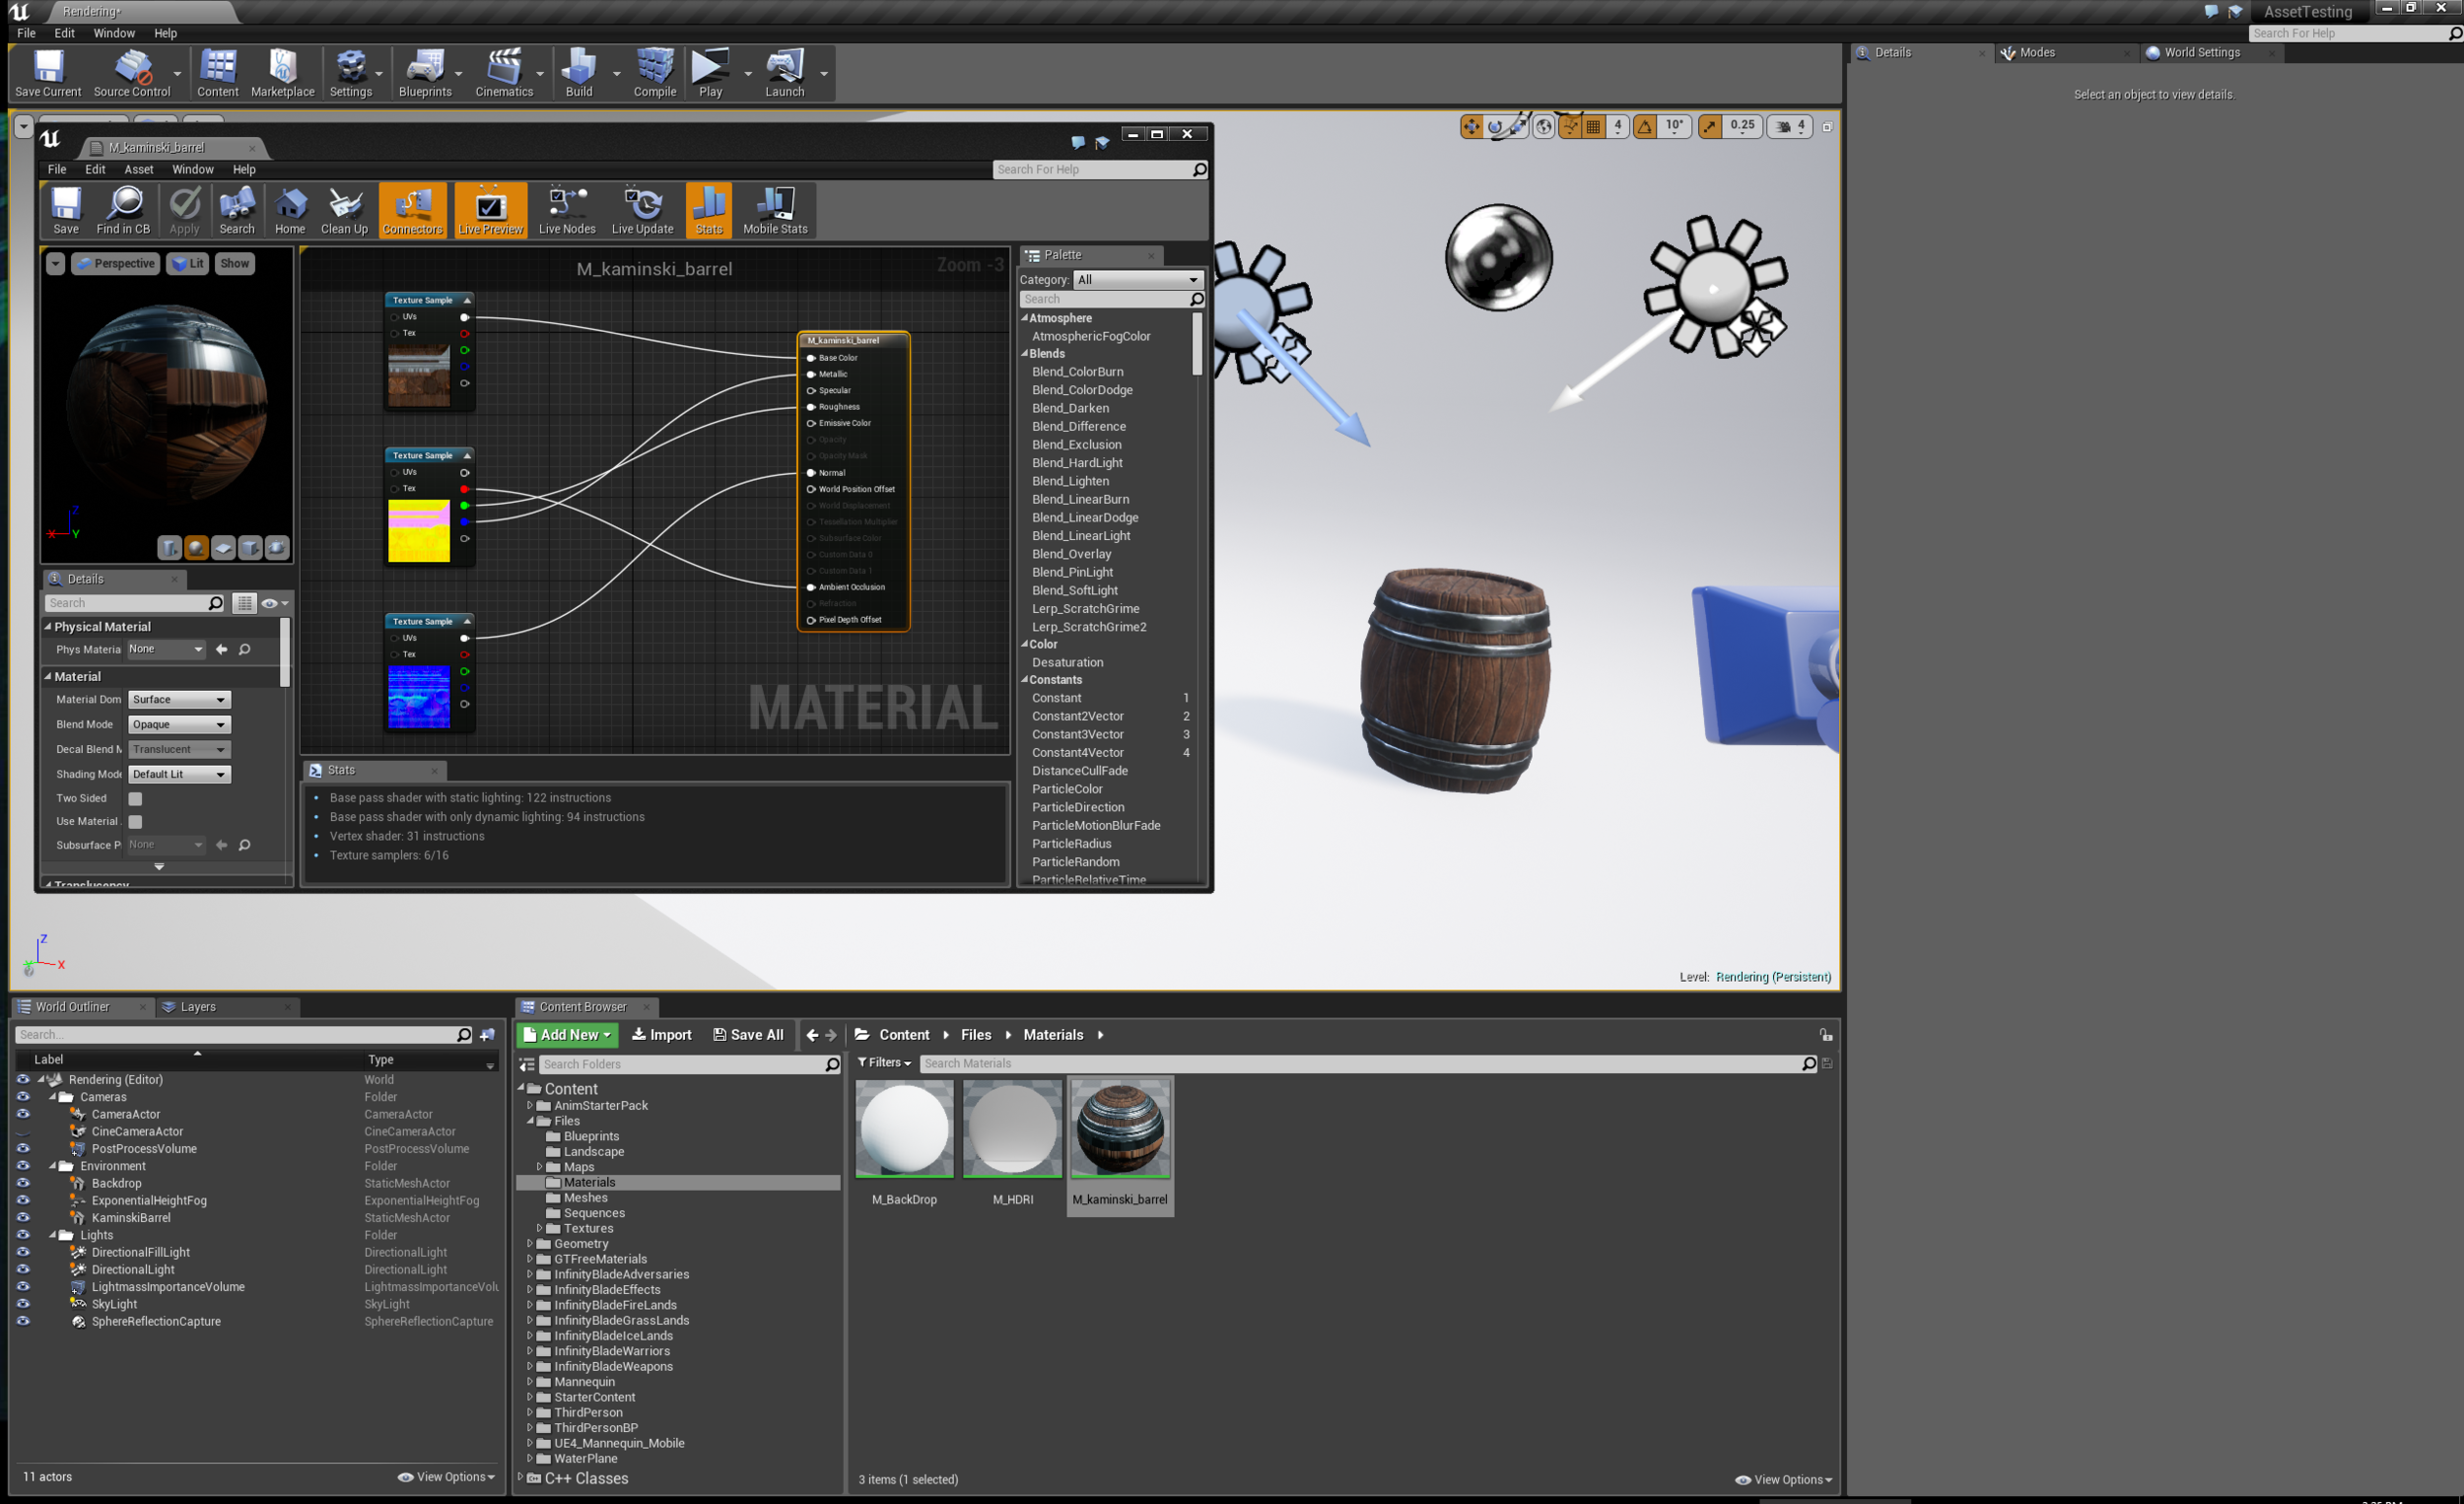Toggle Live Nodes button

567,211
